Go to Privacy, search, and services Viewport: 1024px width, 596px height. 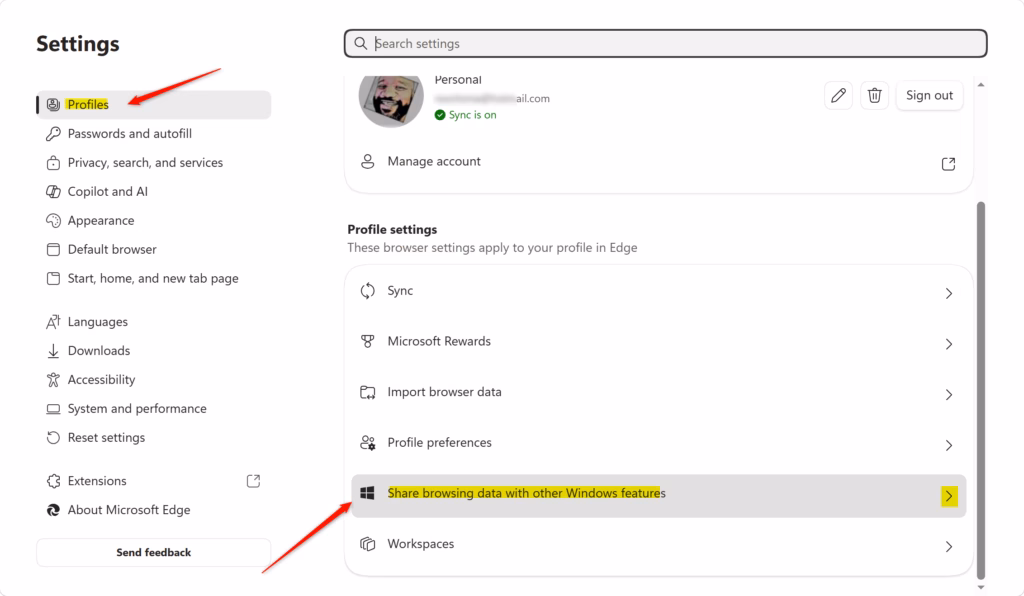pyautogui.click(x=153, y=163)
